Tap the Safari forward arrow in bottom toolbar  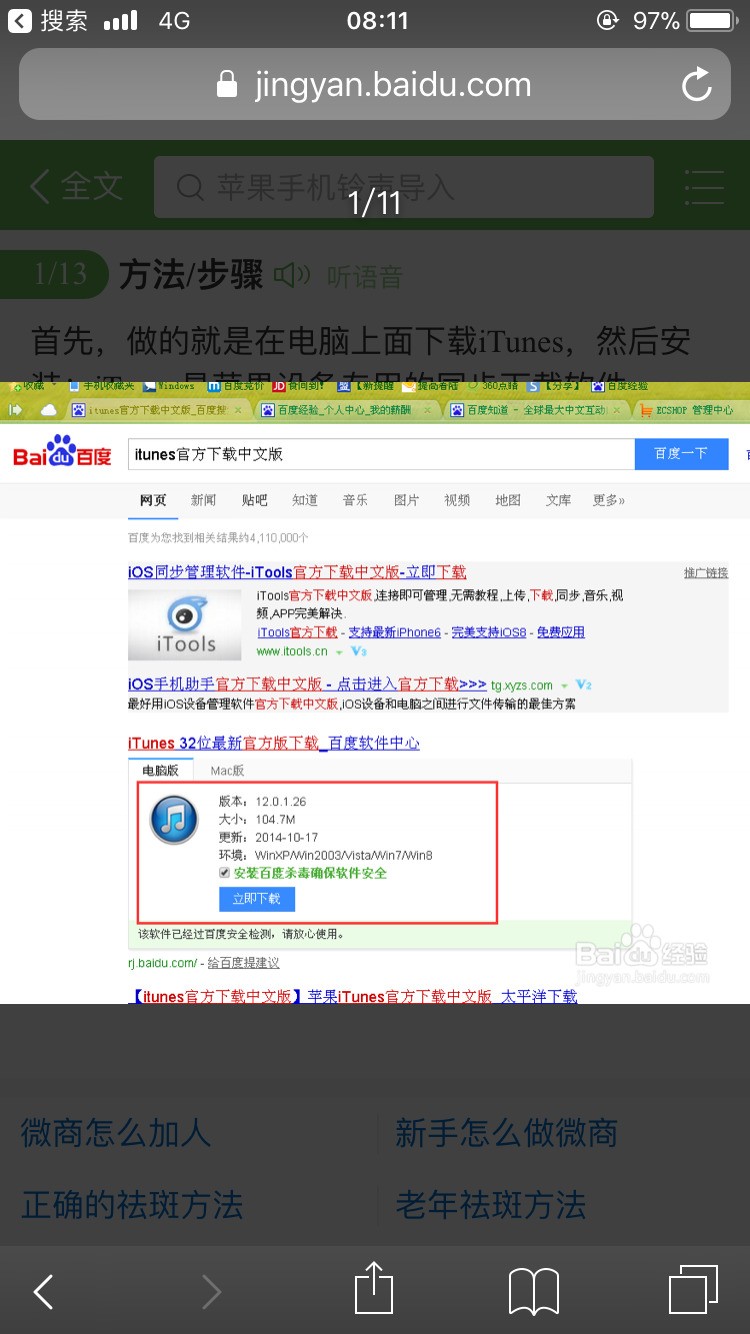211,1292
